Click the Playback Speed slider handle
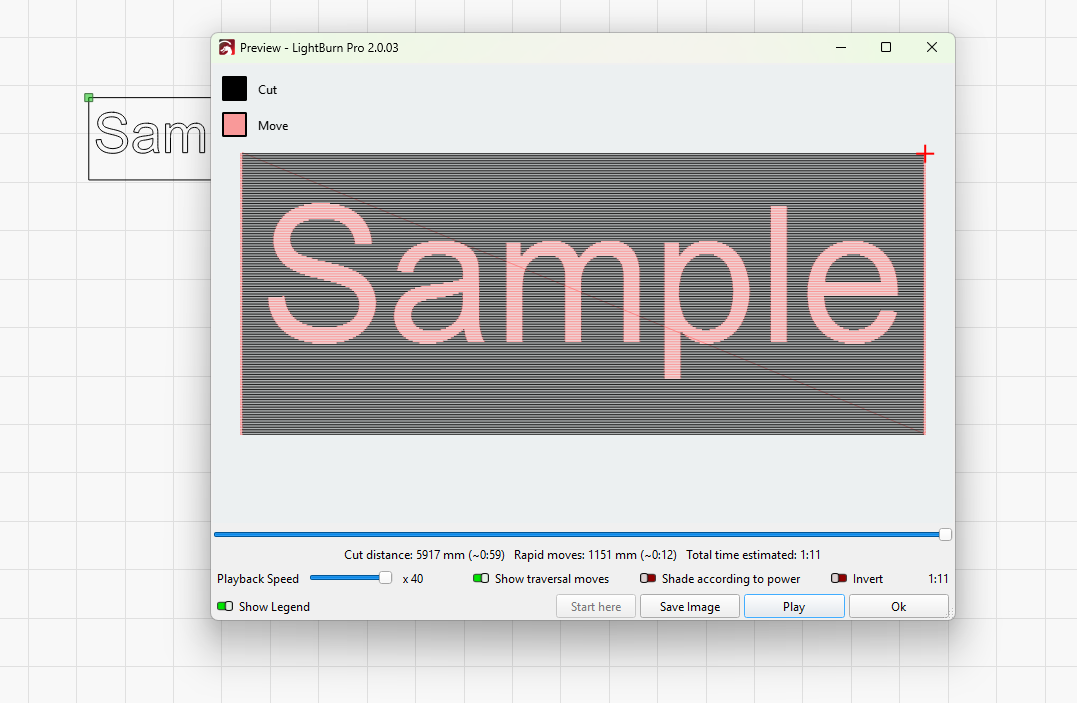This screenshot has width=1077, height=703. click(x=385, y=578)
